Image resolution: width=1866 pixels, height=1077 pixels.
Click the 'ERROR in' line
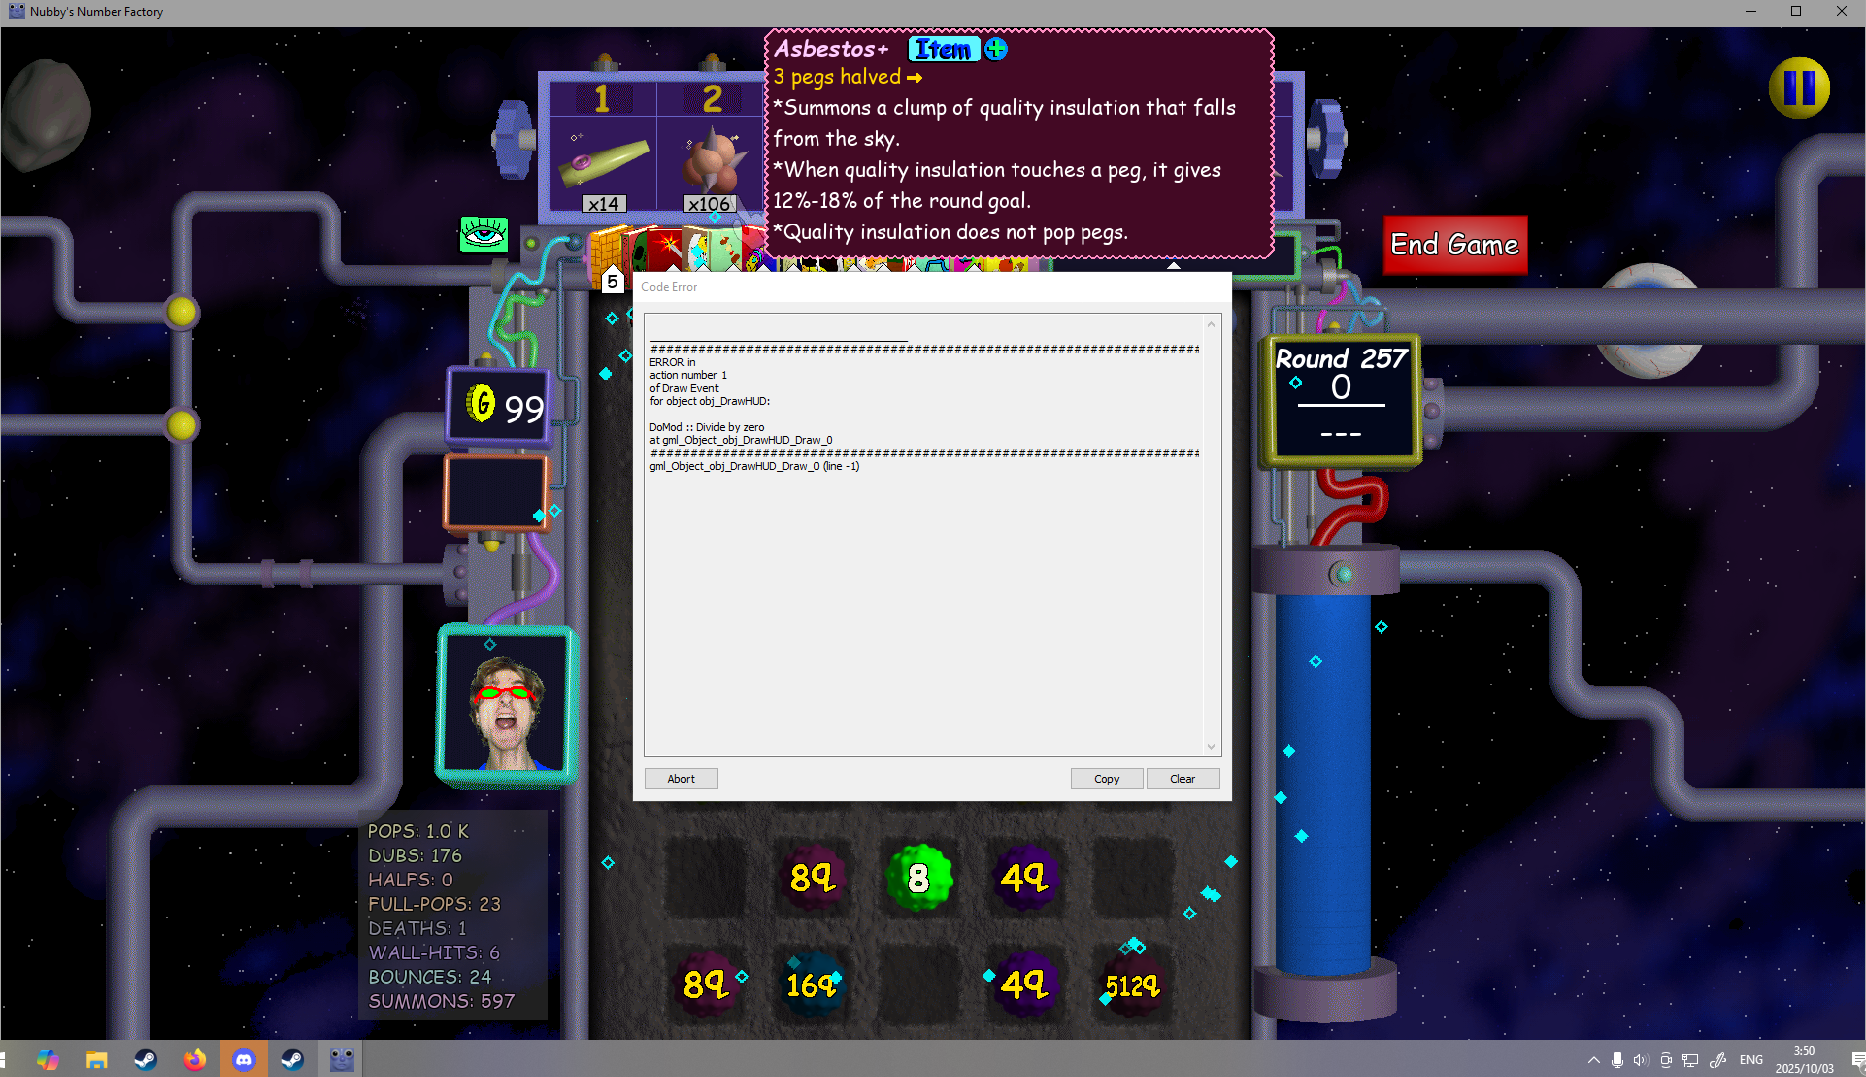[x=672, y=362]
